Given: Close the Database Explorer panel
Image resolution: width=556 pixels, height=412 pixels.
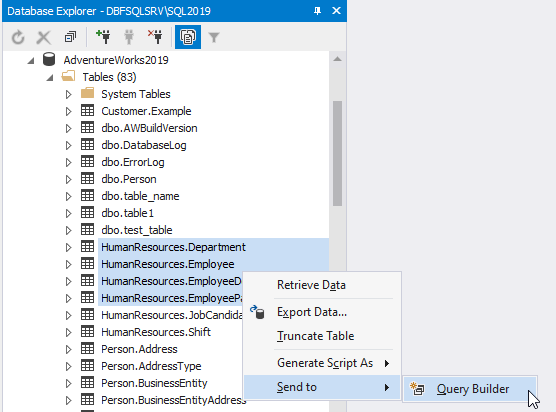Looking at the screenshot, I should (x=336, y=11).
